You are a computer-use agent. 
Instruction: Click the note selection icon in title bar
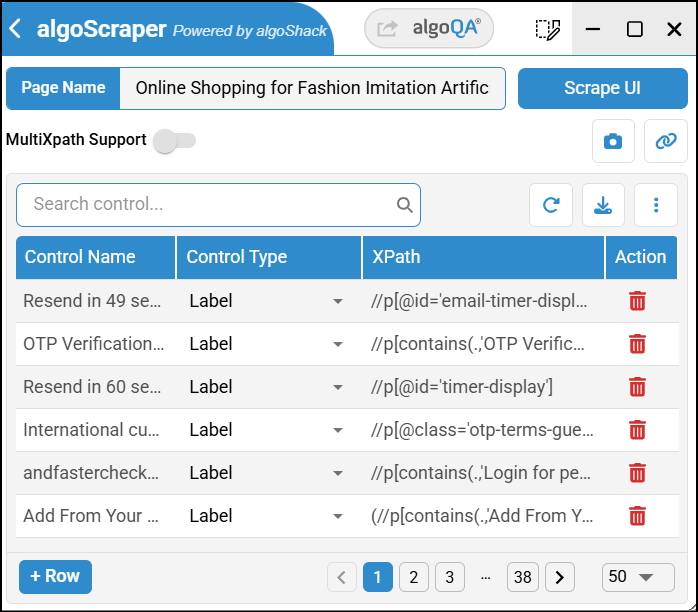(547, 29)
